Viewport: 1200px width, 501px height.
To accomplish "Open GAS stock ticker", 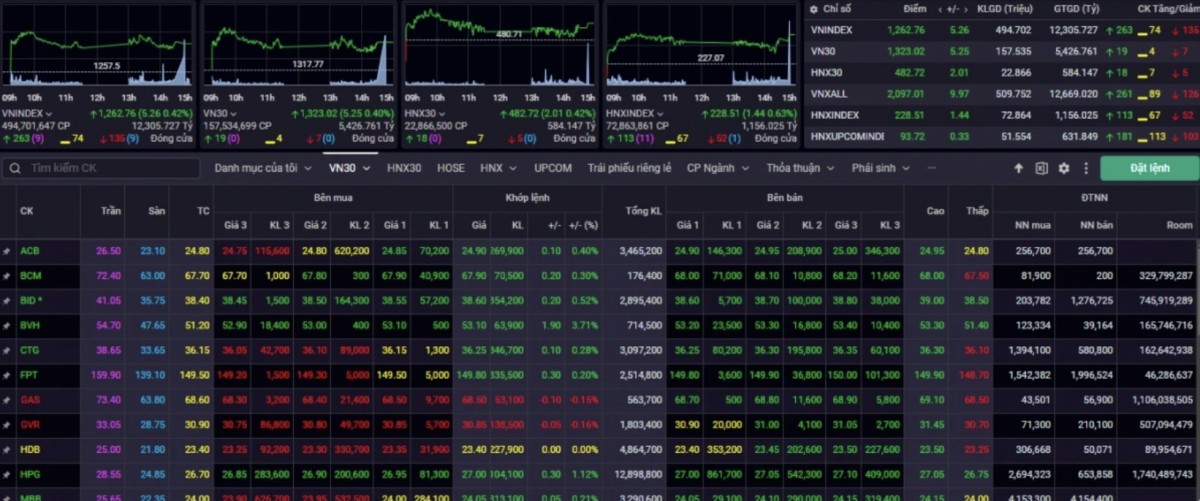I will pyautogui.click(x=30, y=400).
